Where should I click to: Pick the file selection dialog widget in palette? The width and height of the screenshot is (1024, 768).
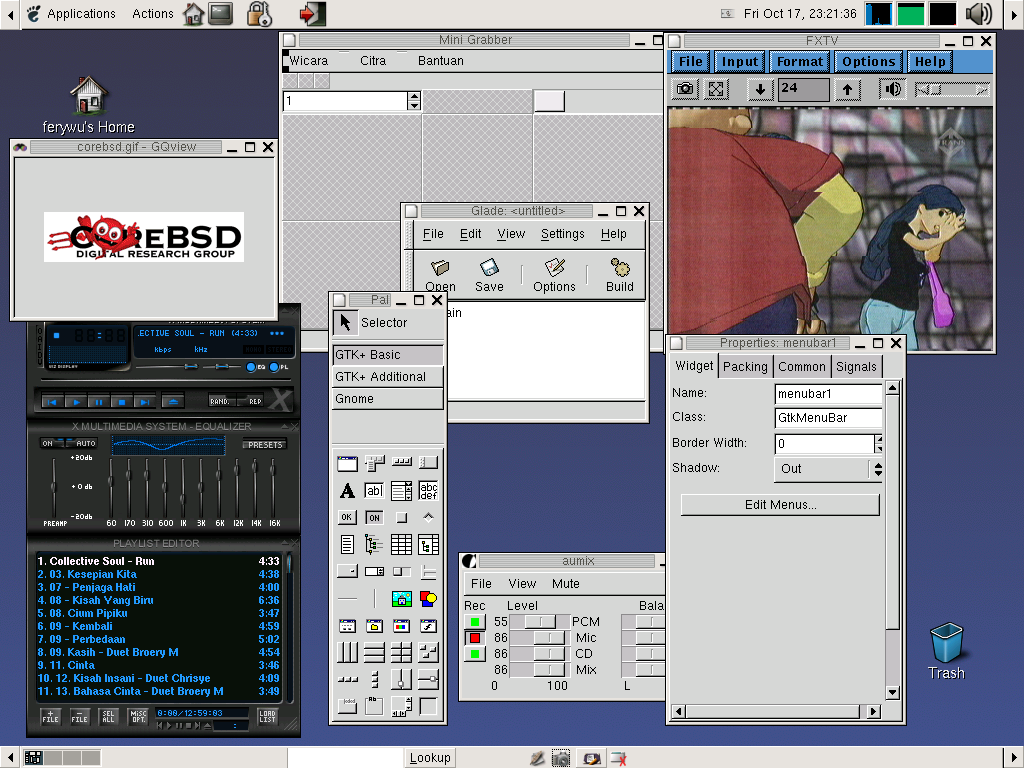pos(374,626)
